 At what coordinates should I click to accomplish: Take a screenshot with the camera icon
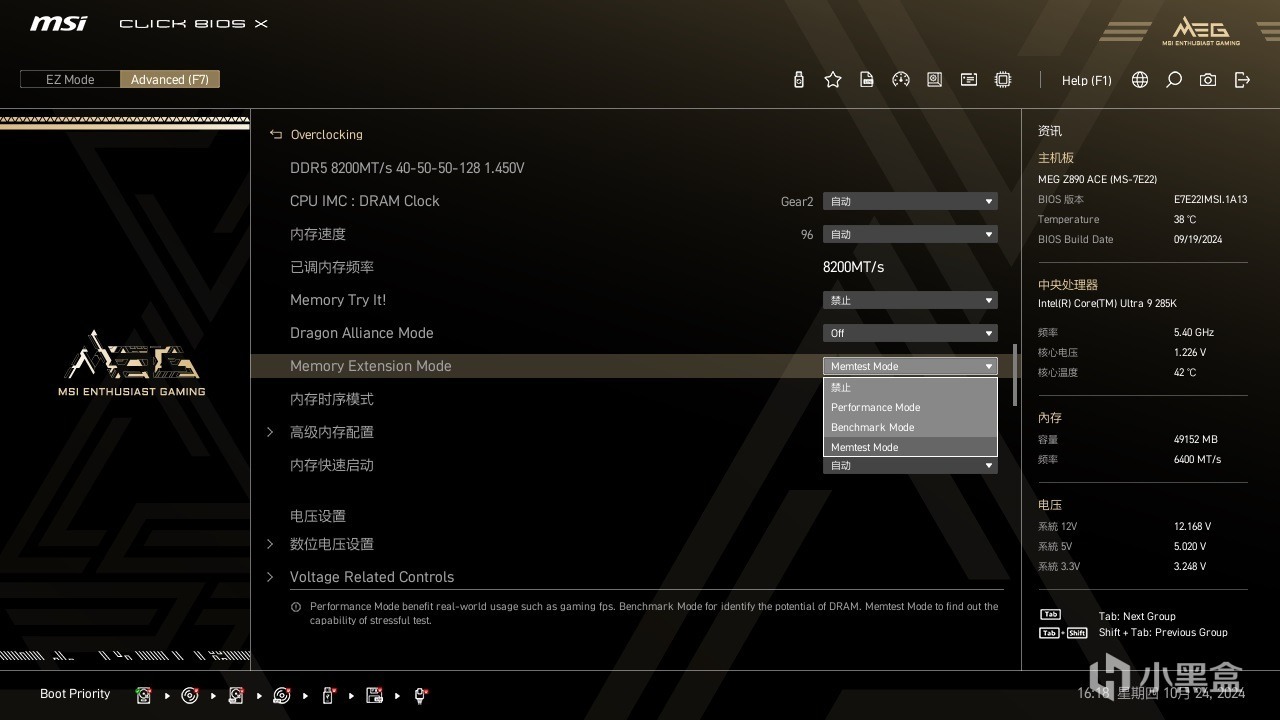(x=1208, y=80)
